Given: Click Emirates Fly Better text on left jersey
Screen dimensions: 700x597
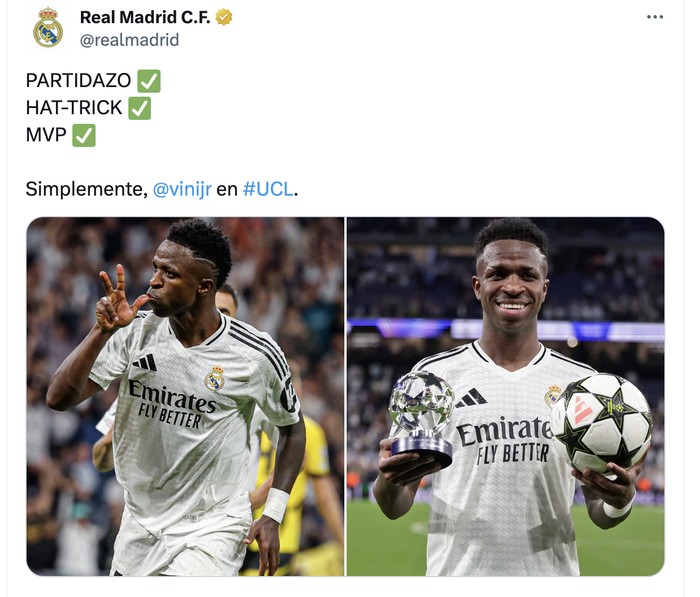Looking at the screenshot, I should (172, 404).
